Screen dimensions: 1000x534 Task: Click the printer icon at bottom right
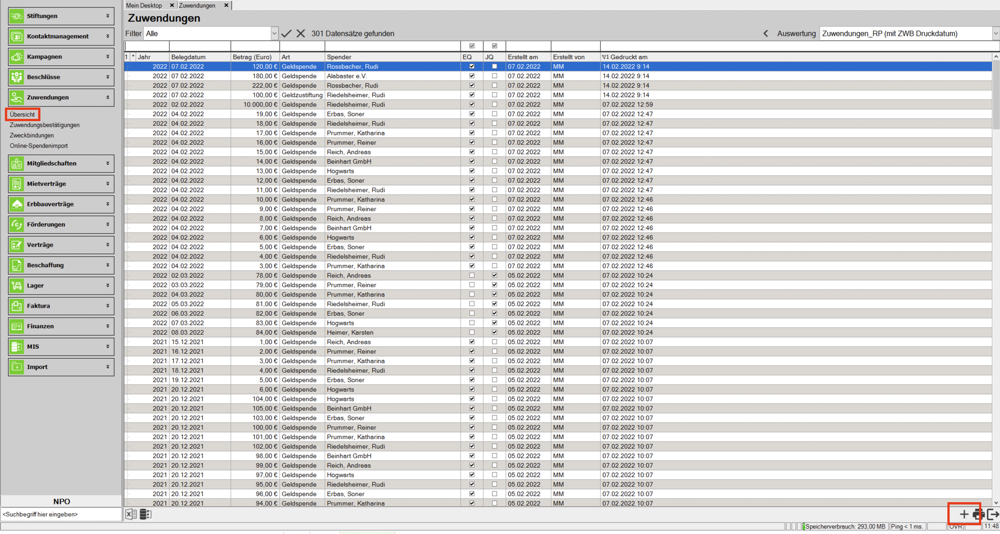(x=977, y=514)
